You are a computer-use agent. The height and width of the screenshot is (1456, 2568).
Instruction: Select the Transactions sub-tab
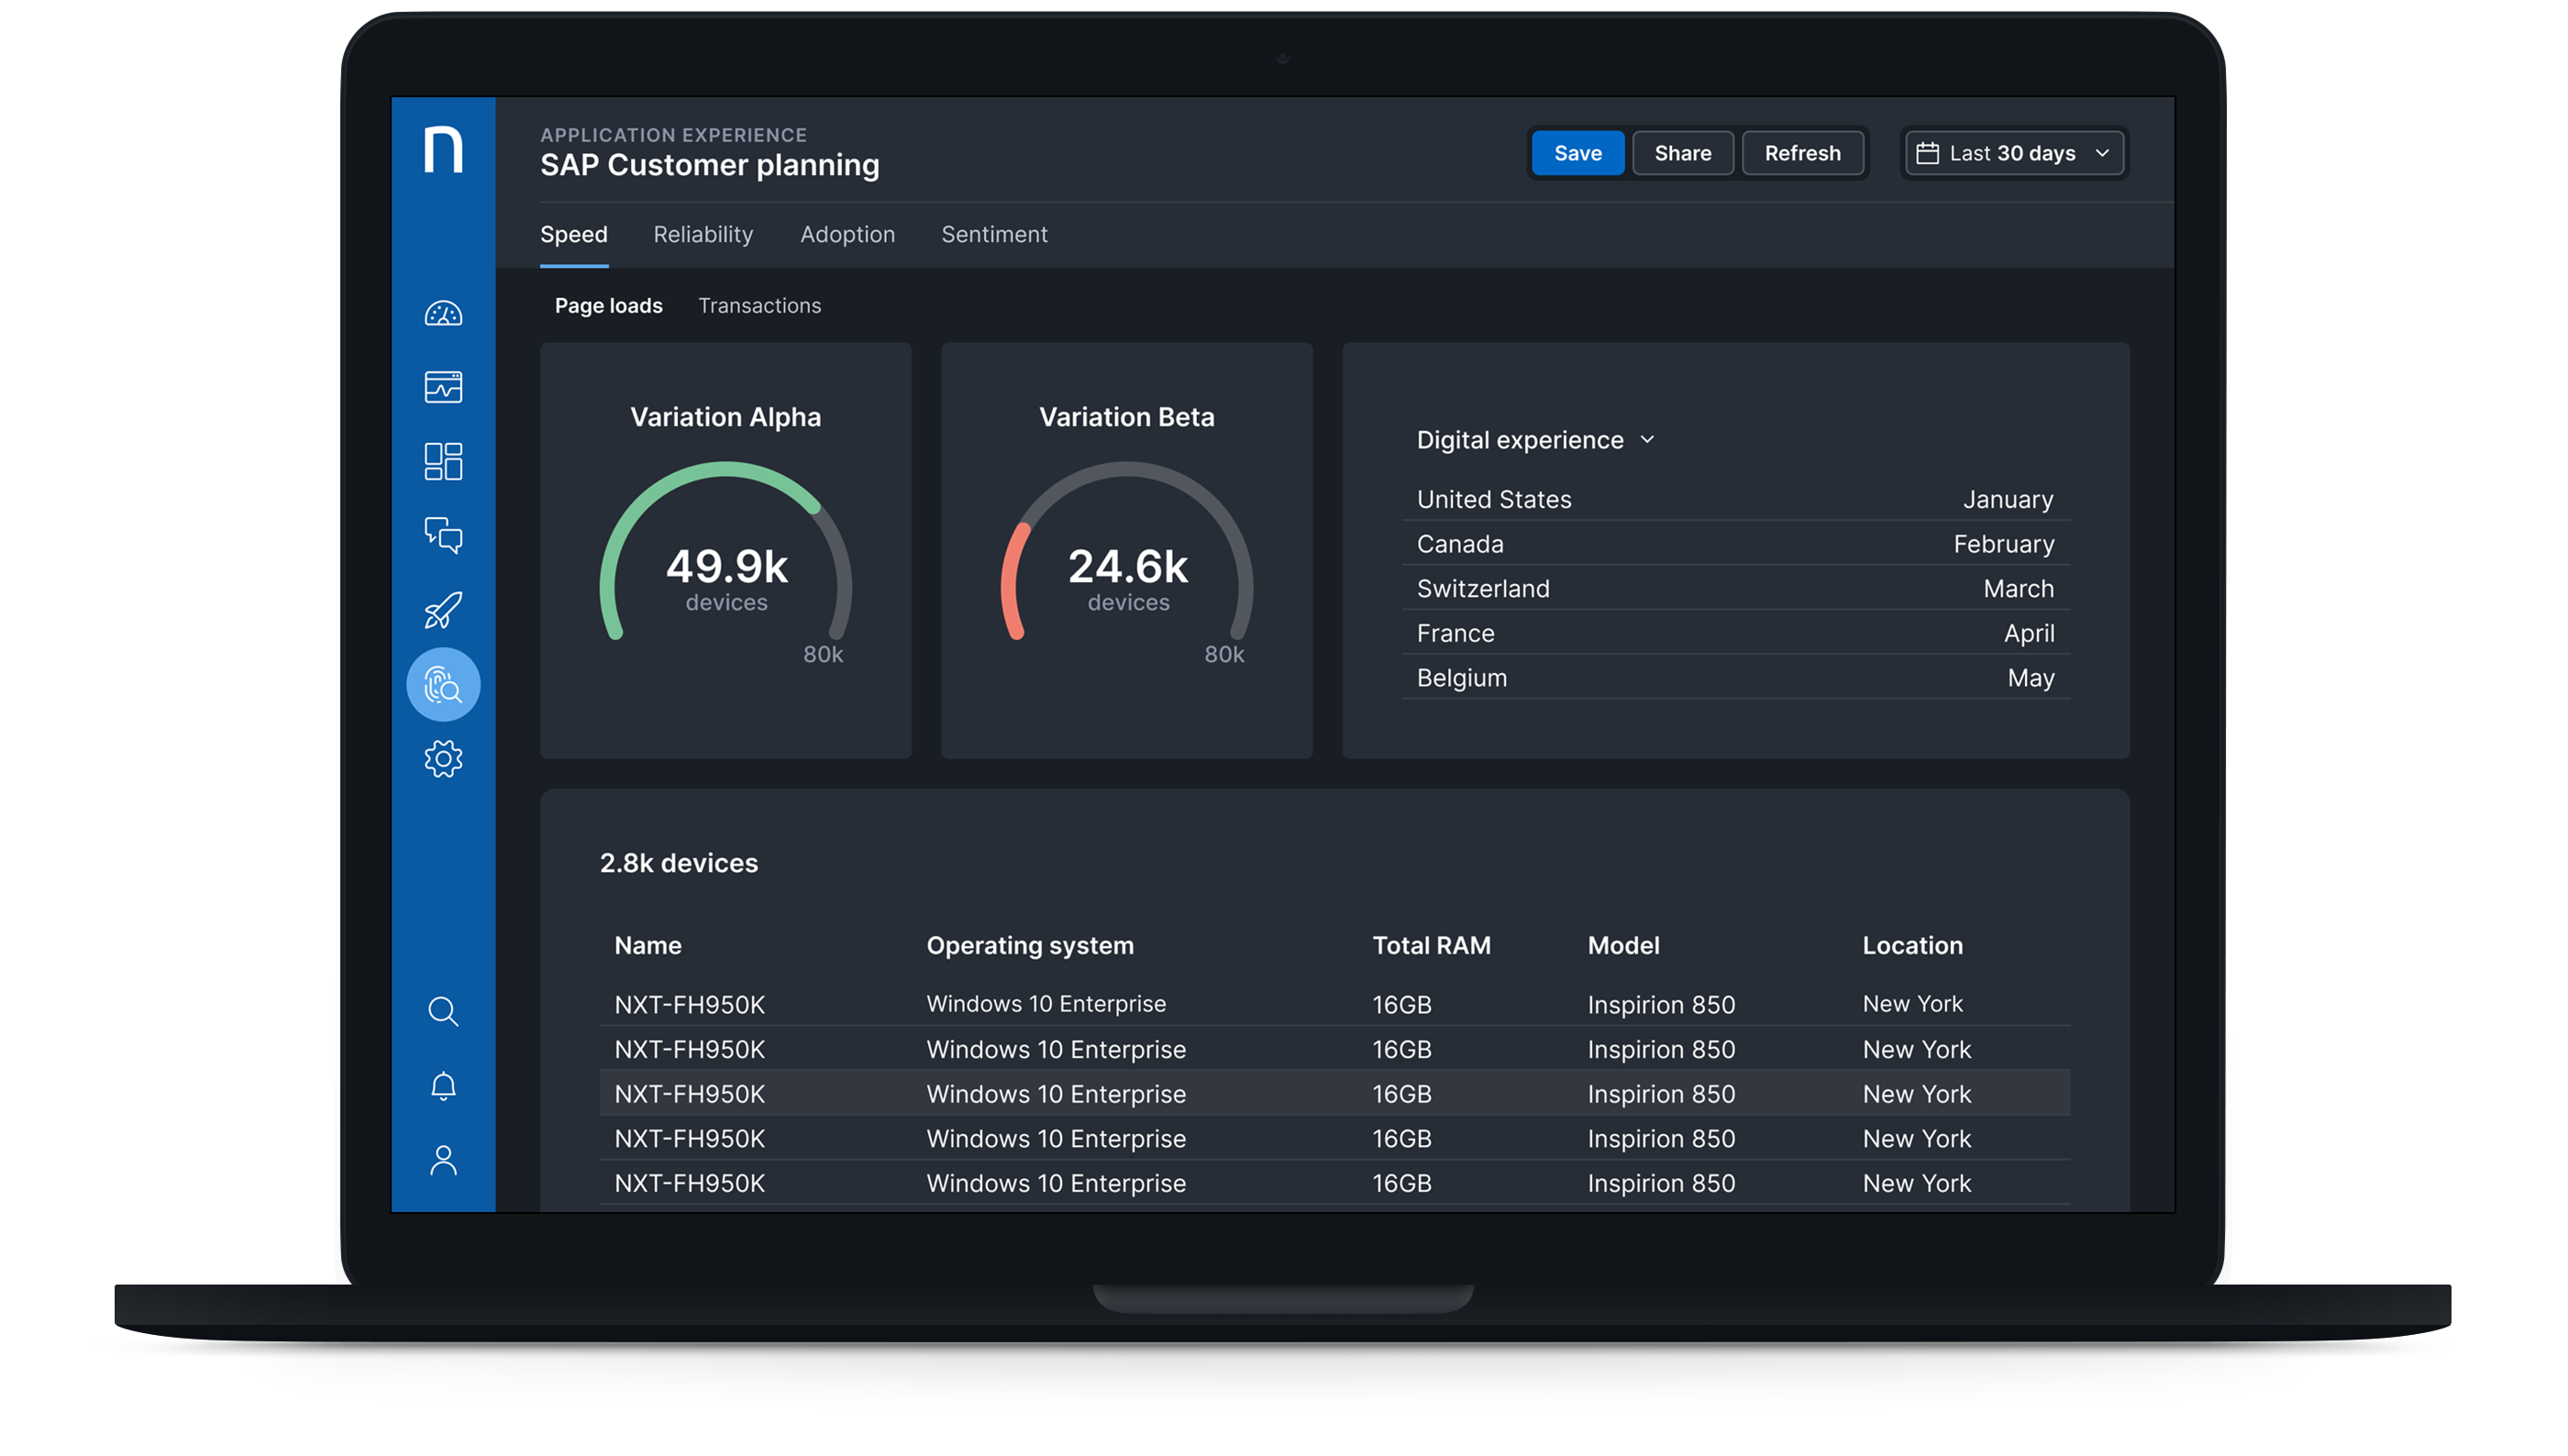coord(759,306)
